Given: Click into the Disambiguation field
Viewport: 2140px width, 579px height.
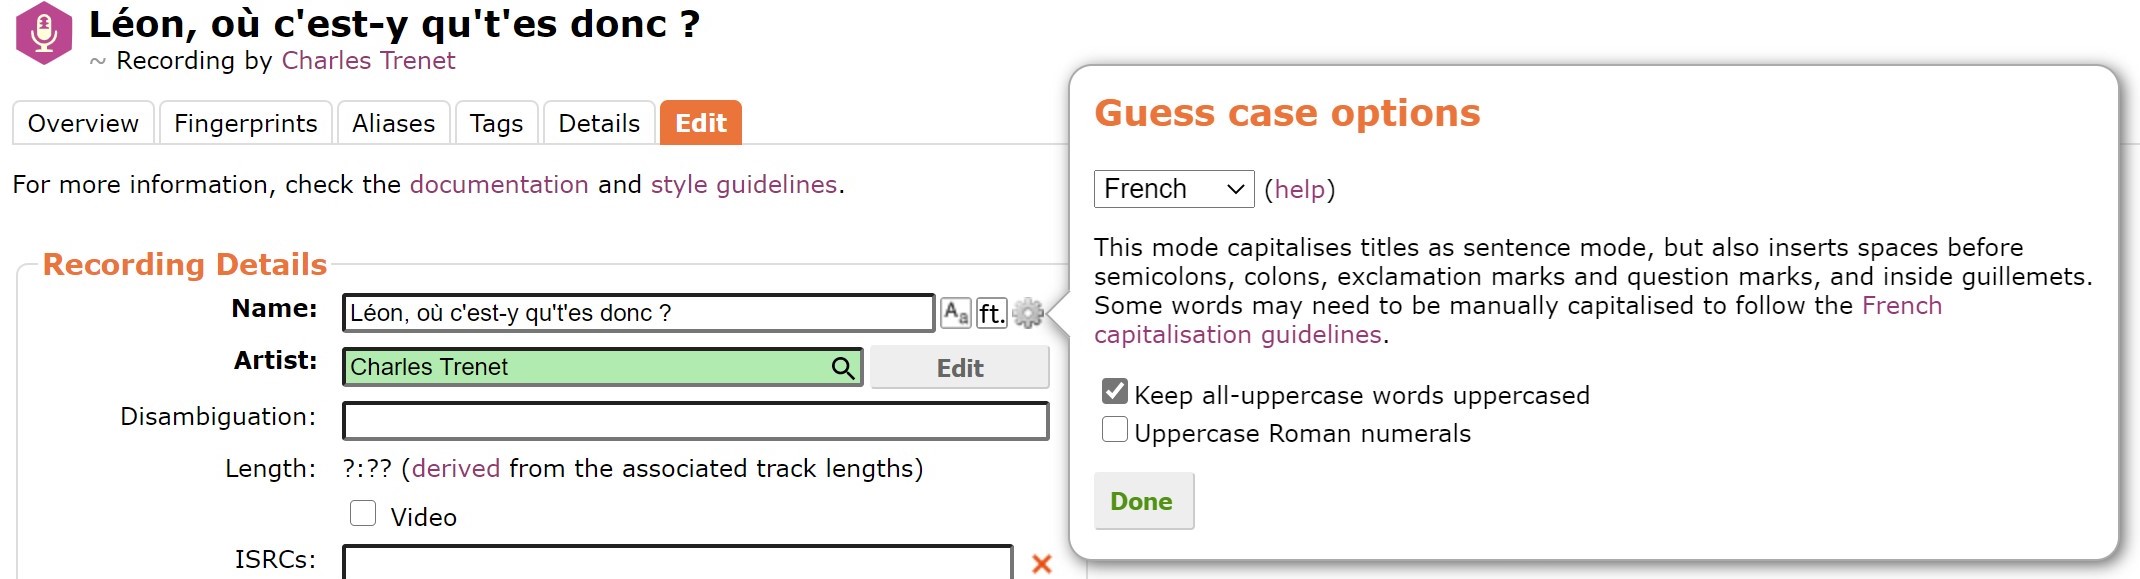Looking at the screenshot, I should (696, 421).
